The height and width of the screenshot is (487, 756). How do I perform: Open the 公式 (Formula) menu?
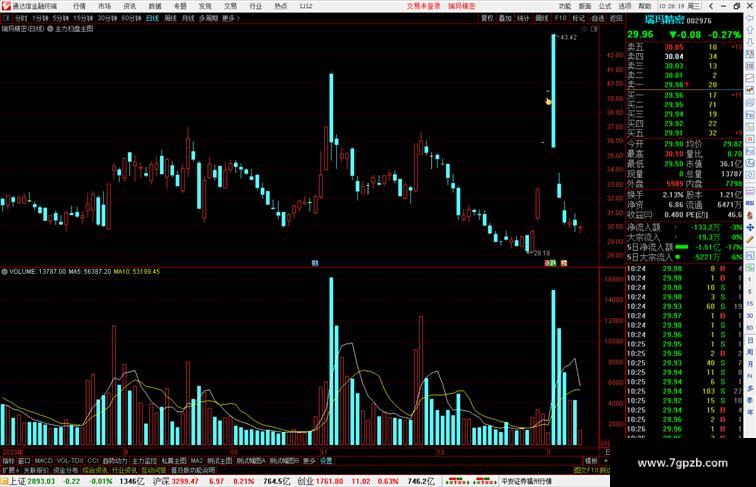[605, 6]
